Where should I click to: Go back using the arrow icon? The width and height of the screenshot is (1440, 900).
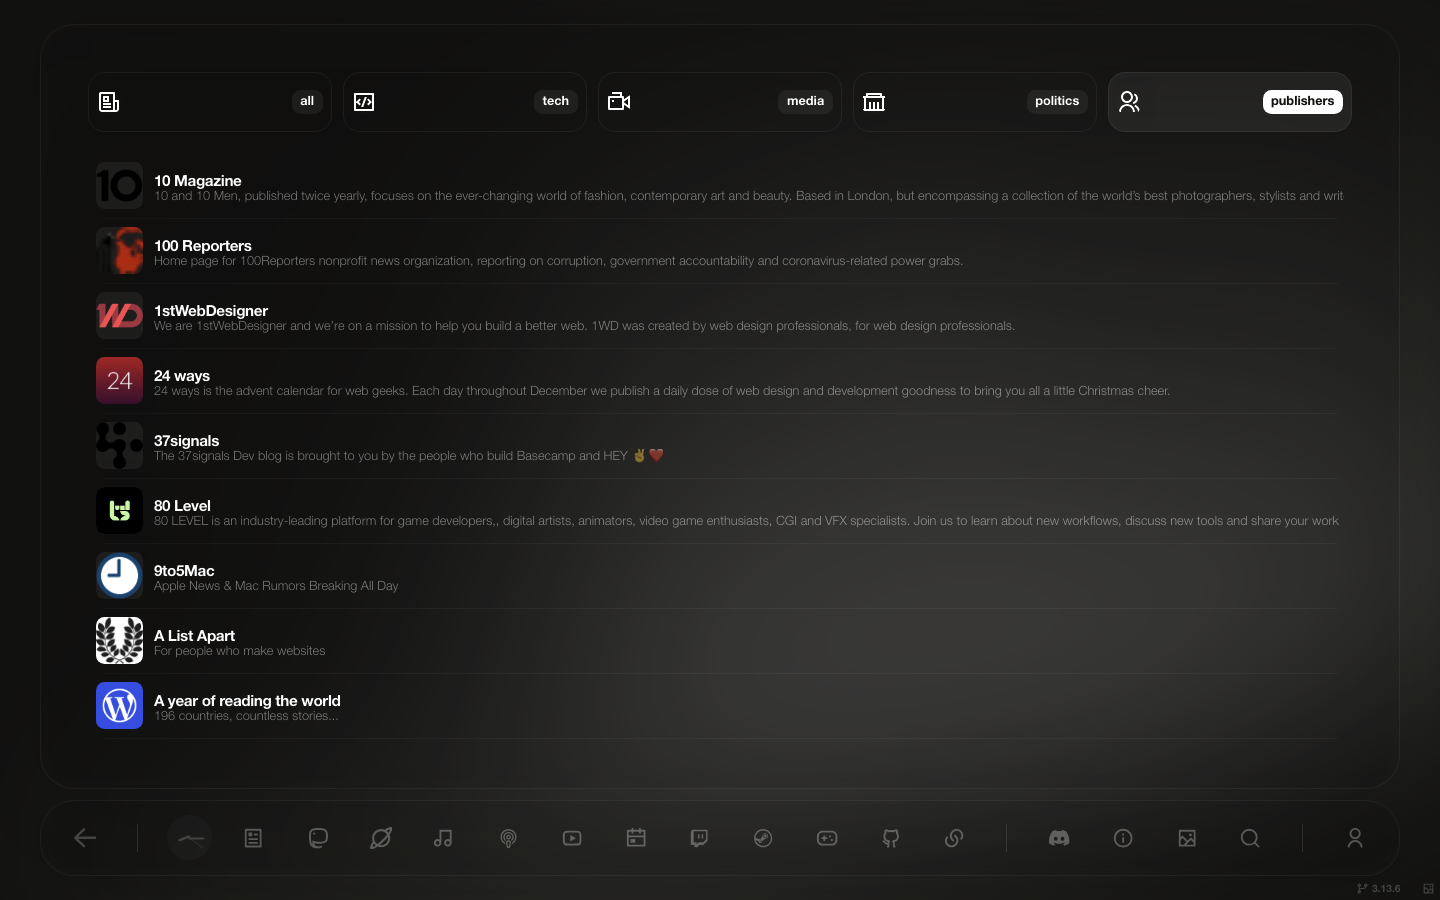[85, 838]
